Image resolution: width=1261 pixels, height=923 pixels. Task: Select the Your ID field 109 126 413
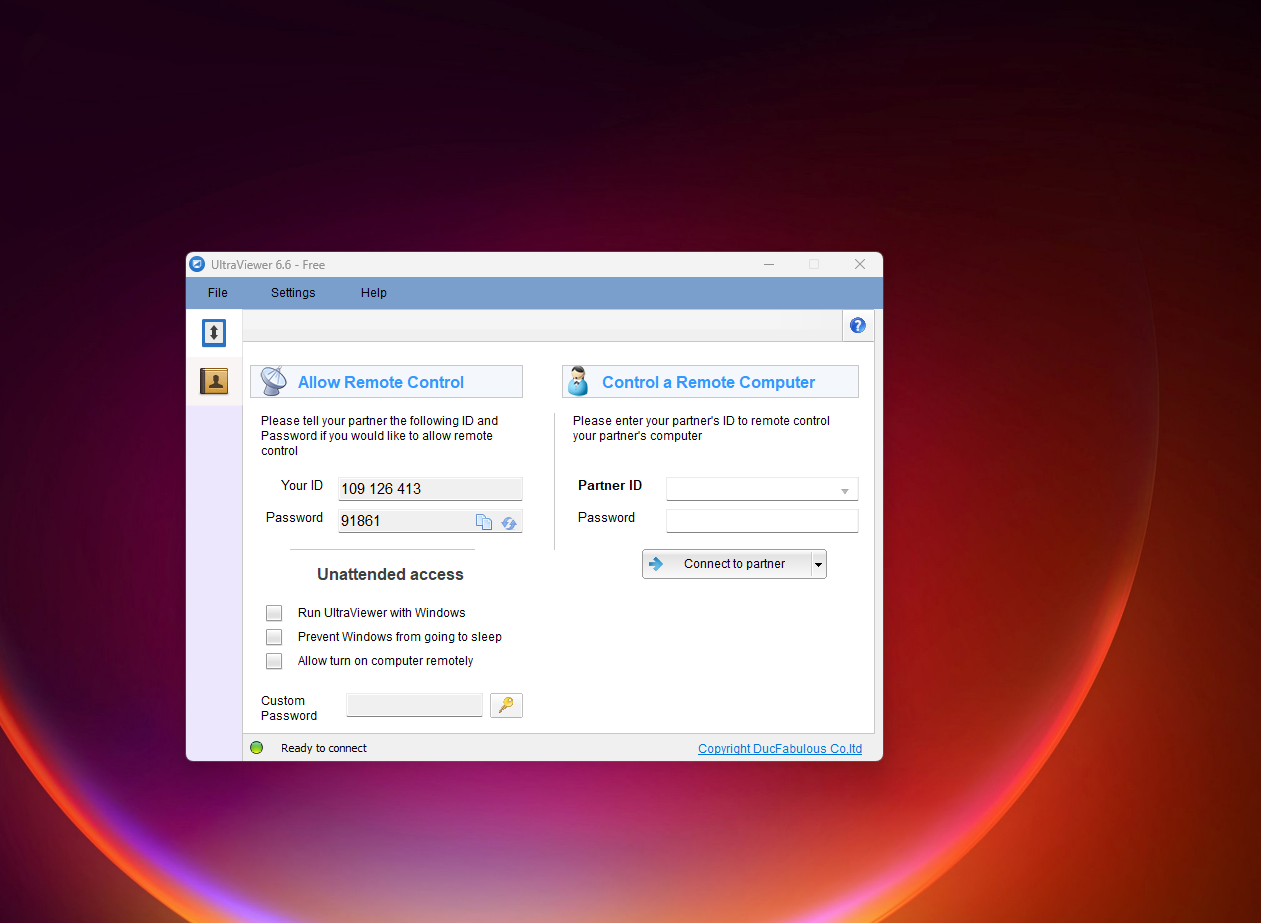(430, 489)
